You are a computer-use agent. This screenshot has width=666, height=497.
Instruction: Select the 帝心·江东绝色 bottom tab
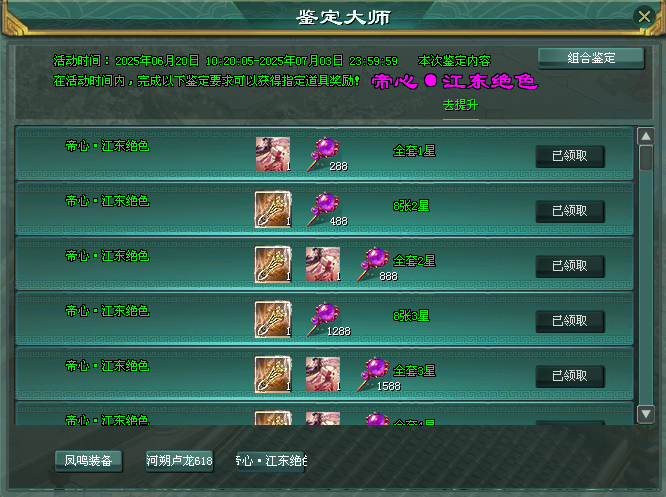(271, 461)
